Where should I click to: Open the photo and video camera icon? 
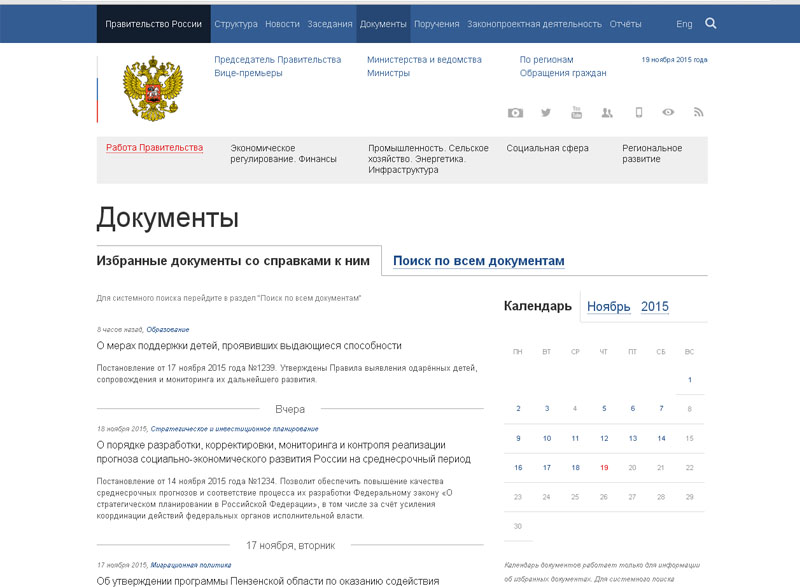point(515,113)
